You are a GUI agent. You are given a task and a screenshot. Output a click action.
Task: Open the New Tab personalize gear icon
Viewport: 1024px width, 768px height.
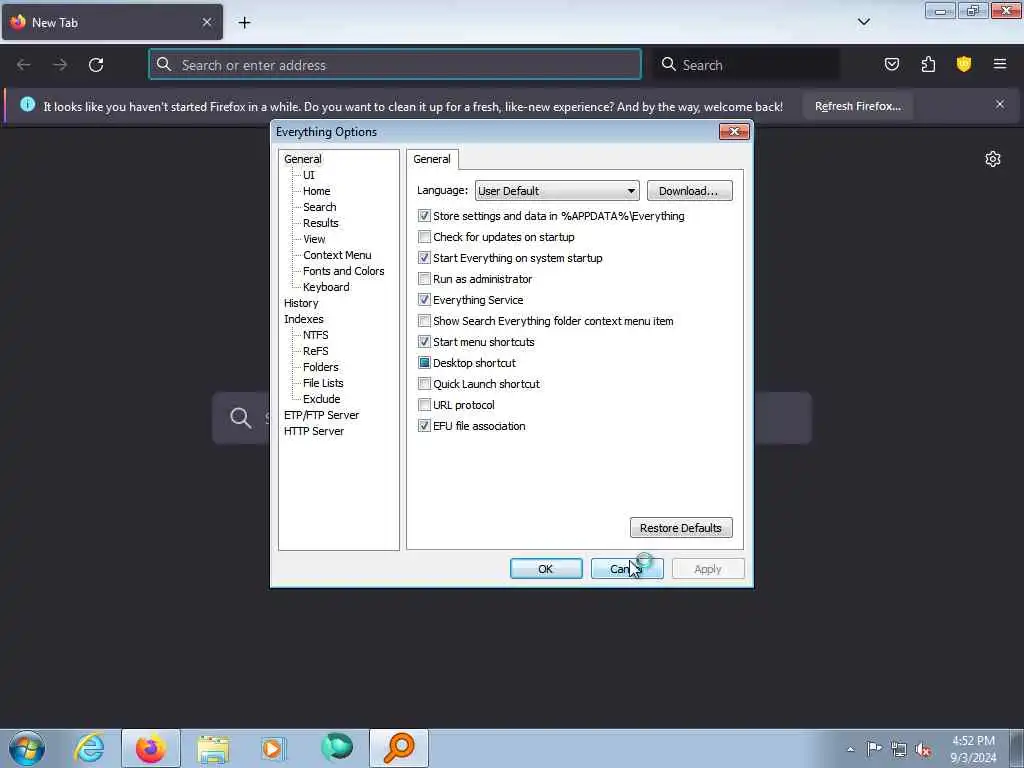tap(993, 159)
